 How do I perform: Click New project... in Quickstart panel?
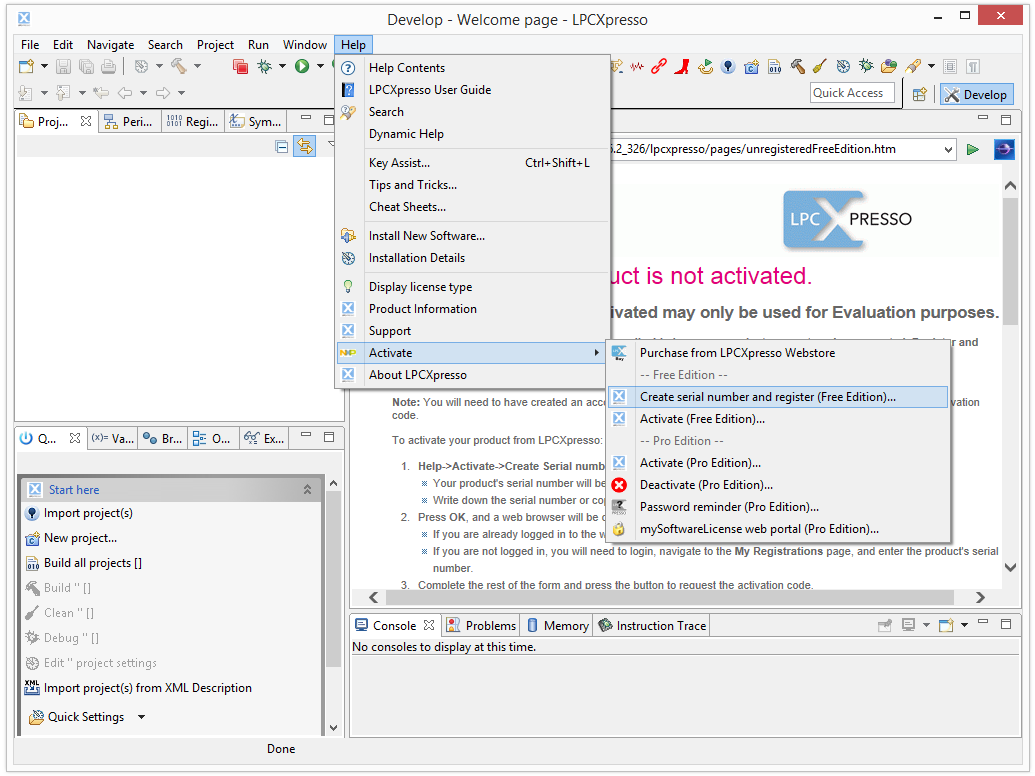(81, 538)
